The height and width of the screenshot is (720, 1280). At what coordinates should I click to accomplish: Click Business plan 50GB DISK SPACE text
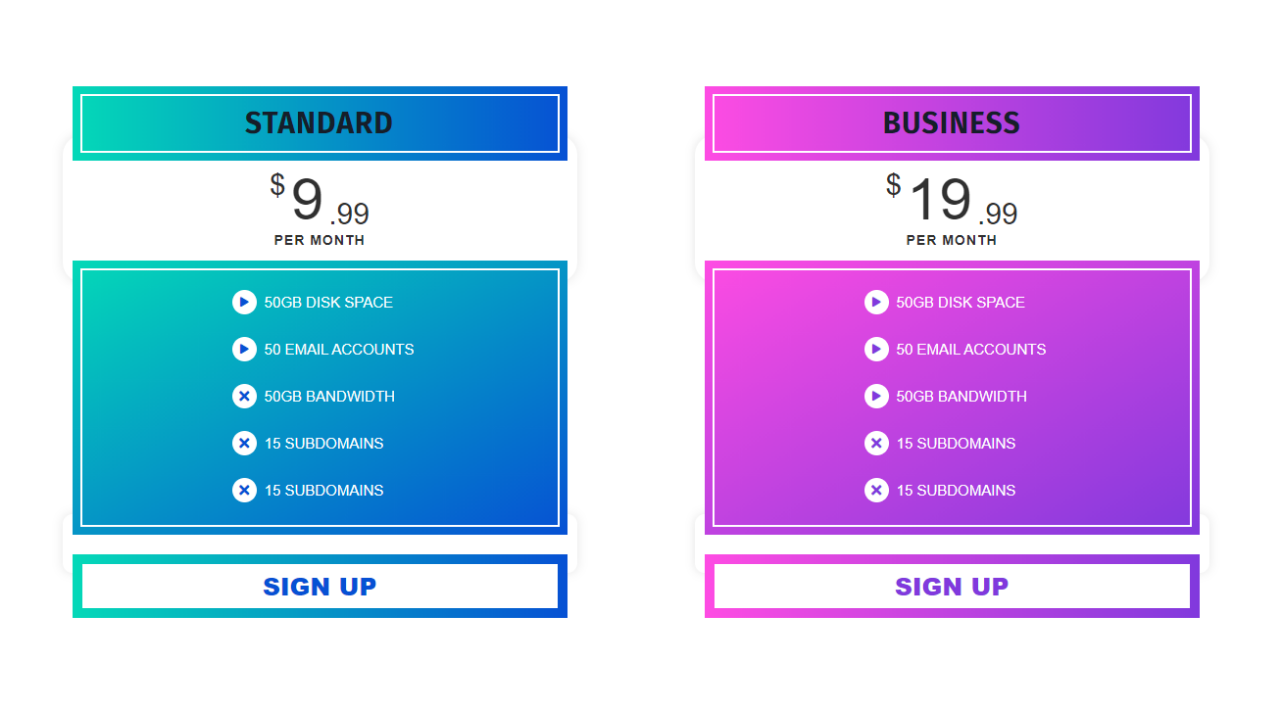[960, 302]
